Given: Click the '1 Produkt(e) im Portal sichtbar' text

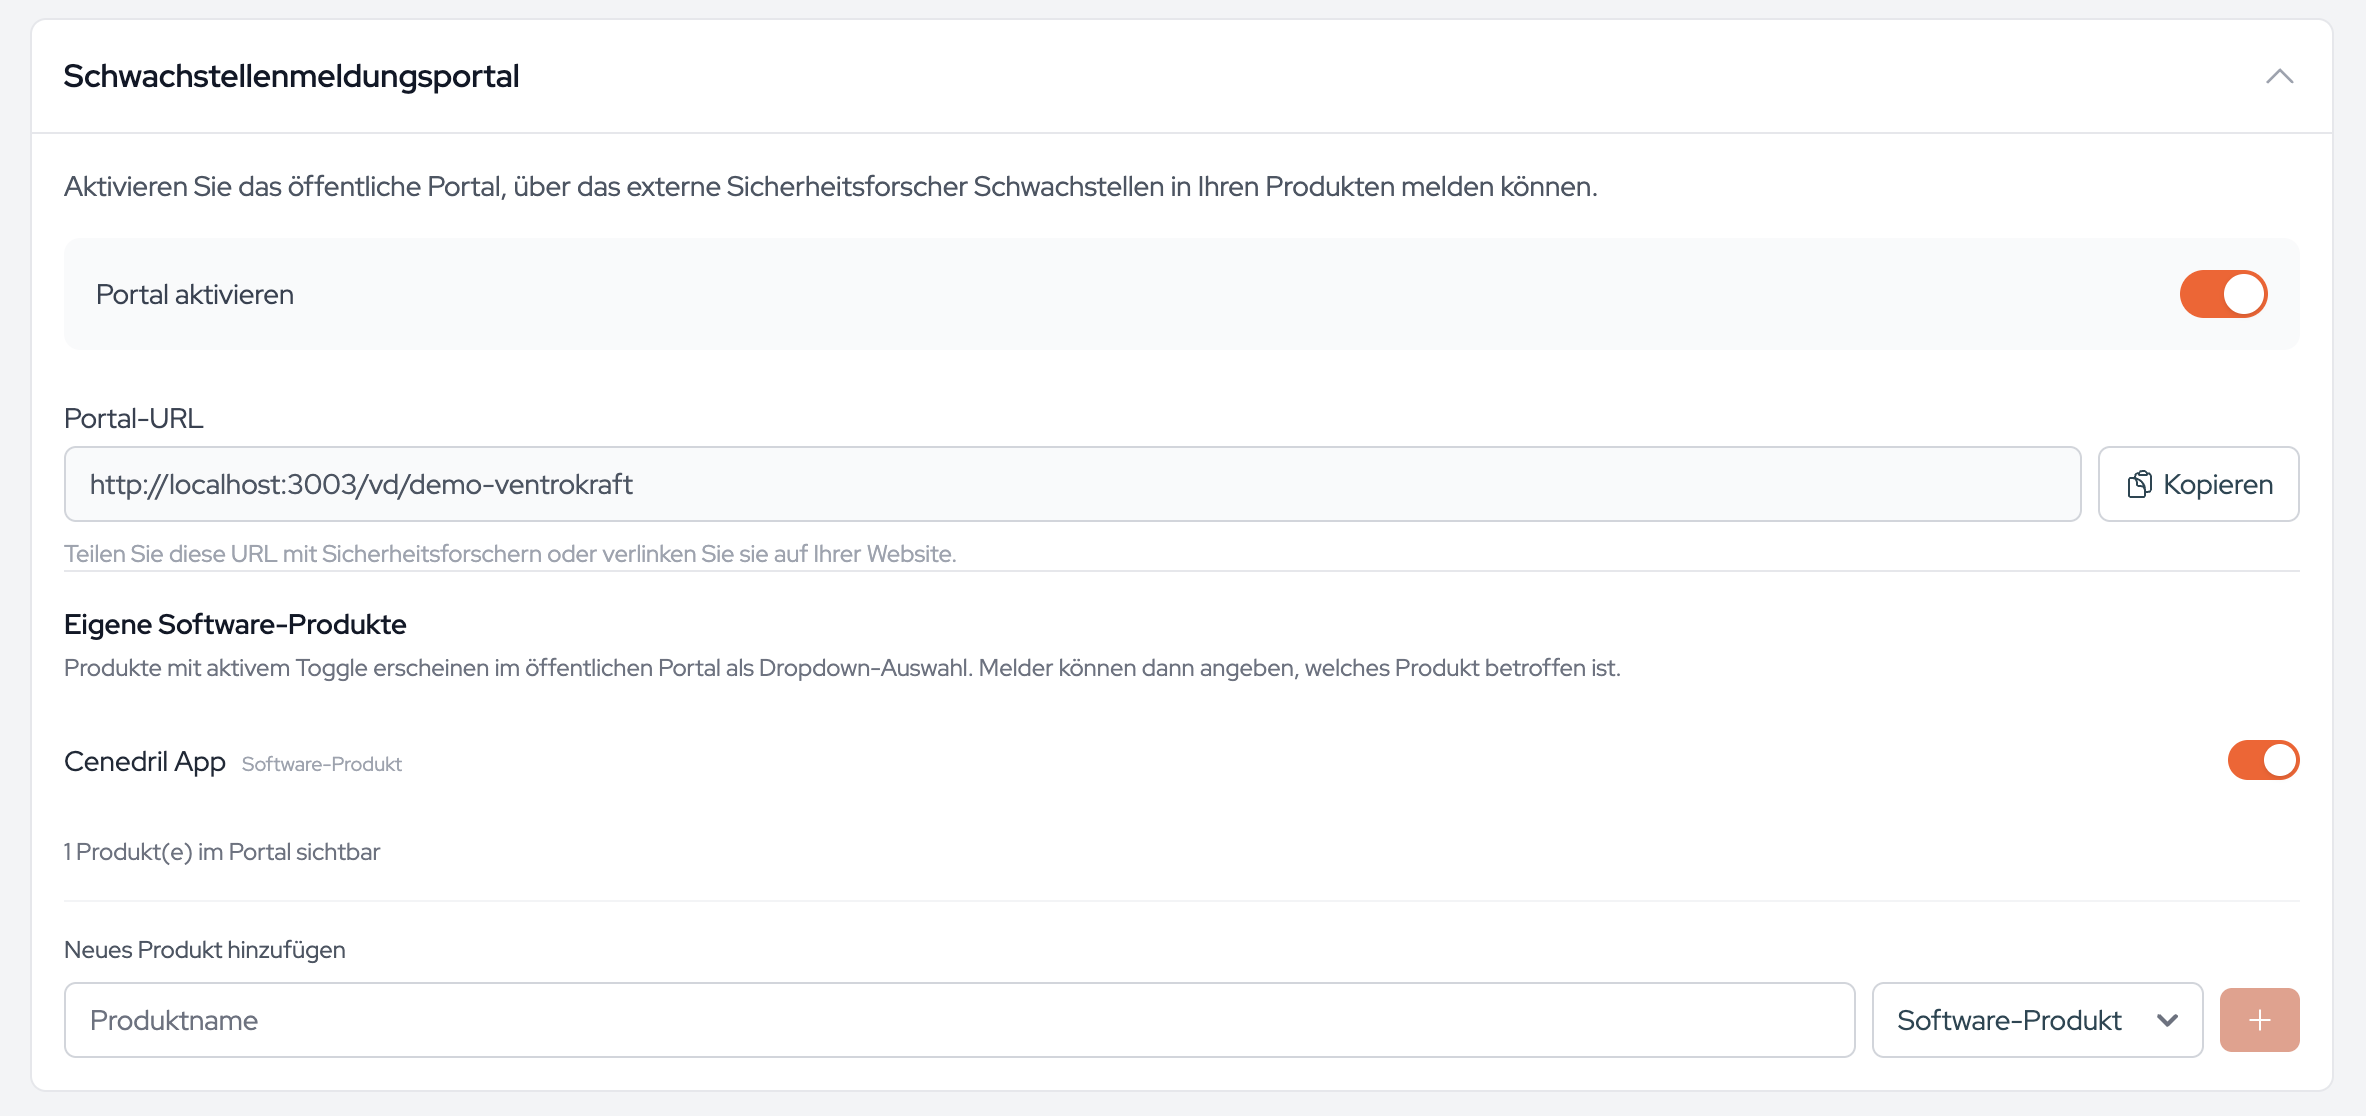Looking at the screenshot, I should 222,852.
